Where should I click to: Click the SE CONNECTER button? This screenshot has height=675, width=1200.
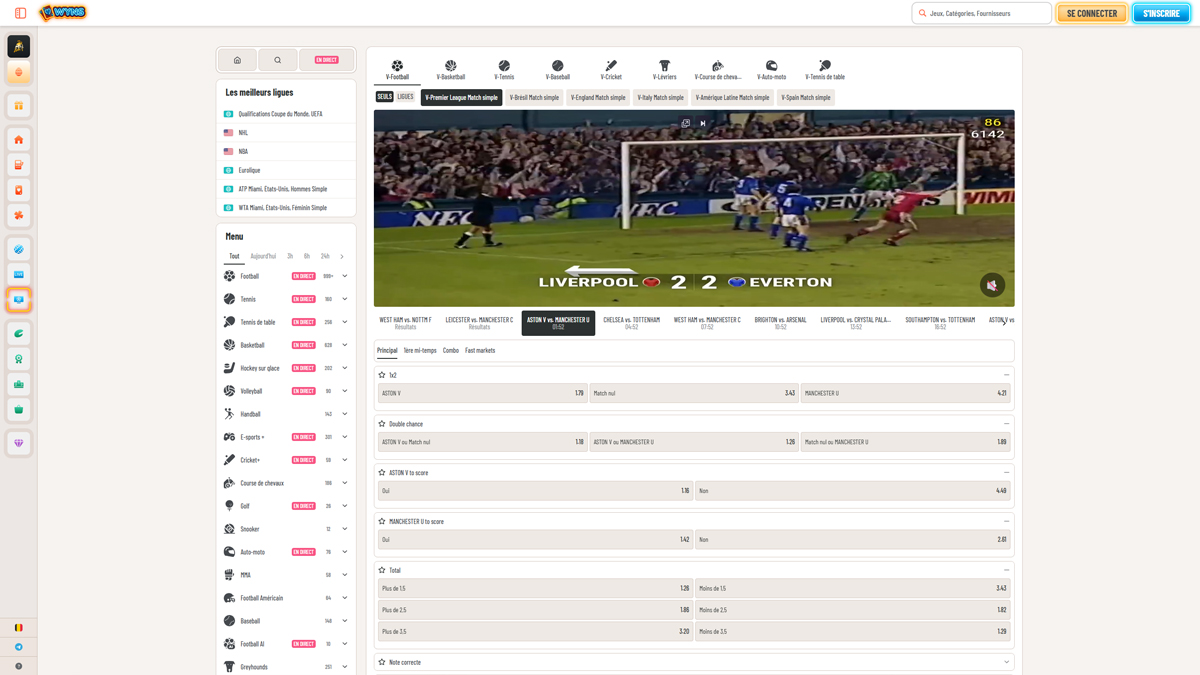coord(1091,14)
